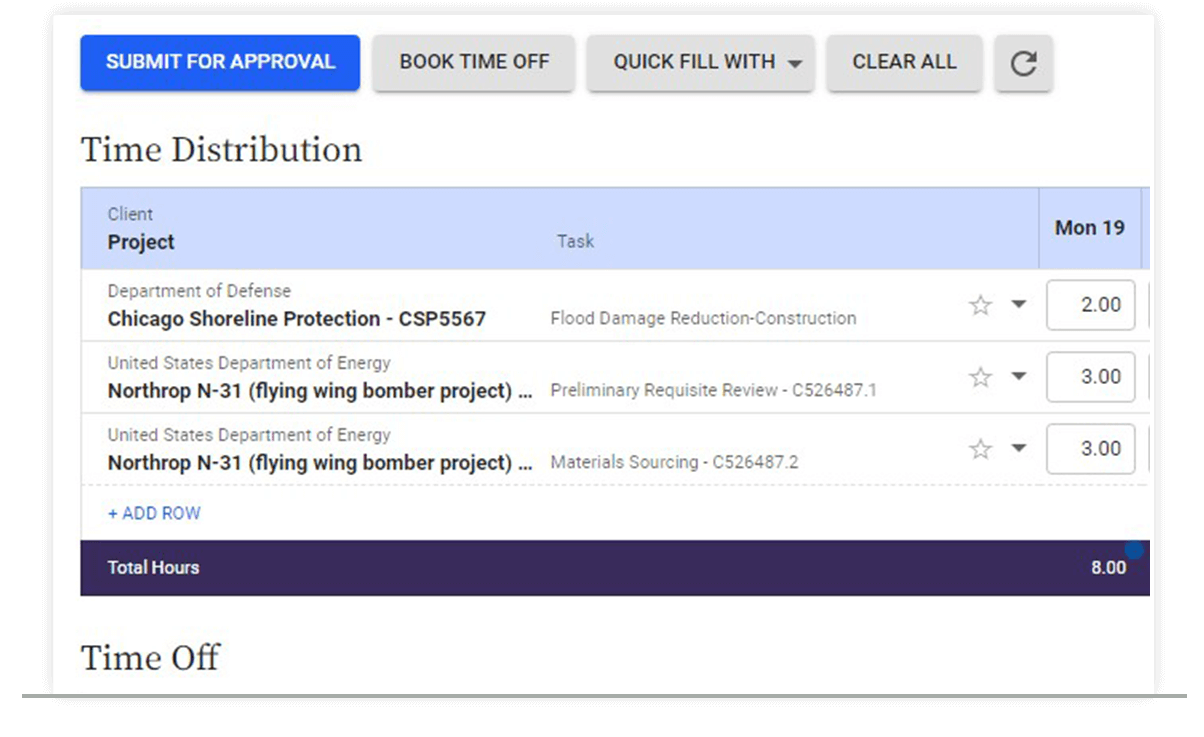1204x737 pixels.
Task: Select Flood Damage Reduction-Construction task text
Action: tap(703, 318)
